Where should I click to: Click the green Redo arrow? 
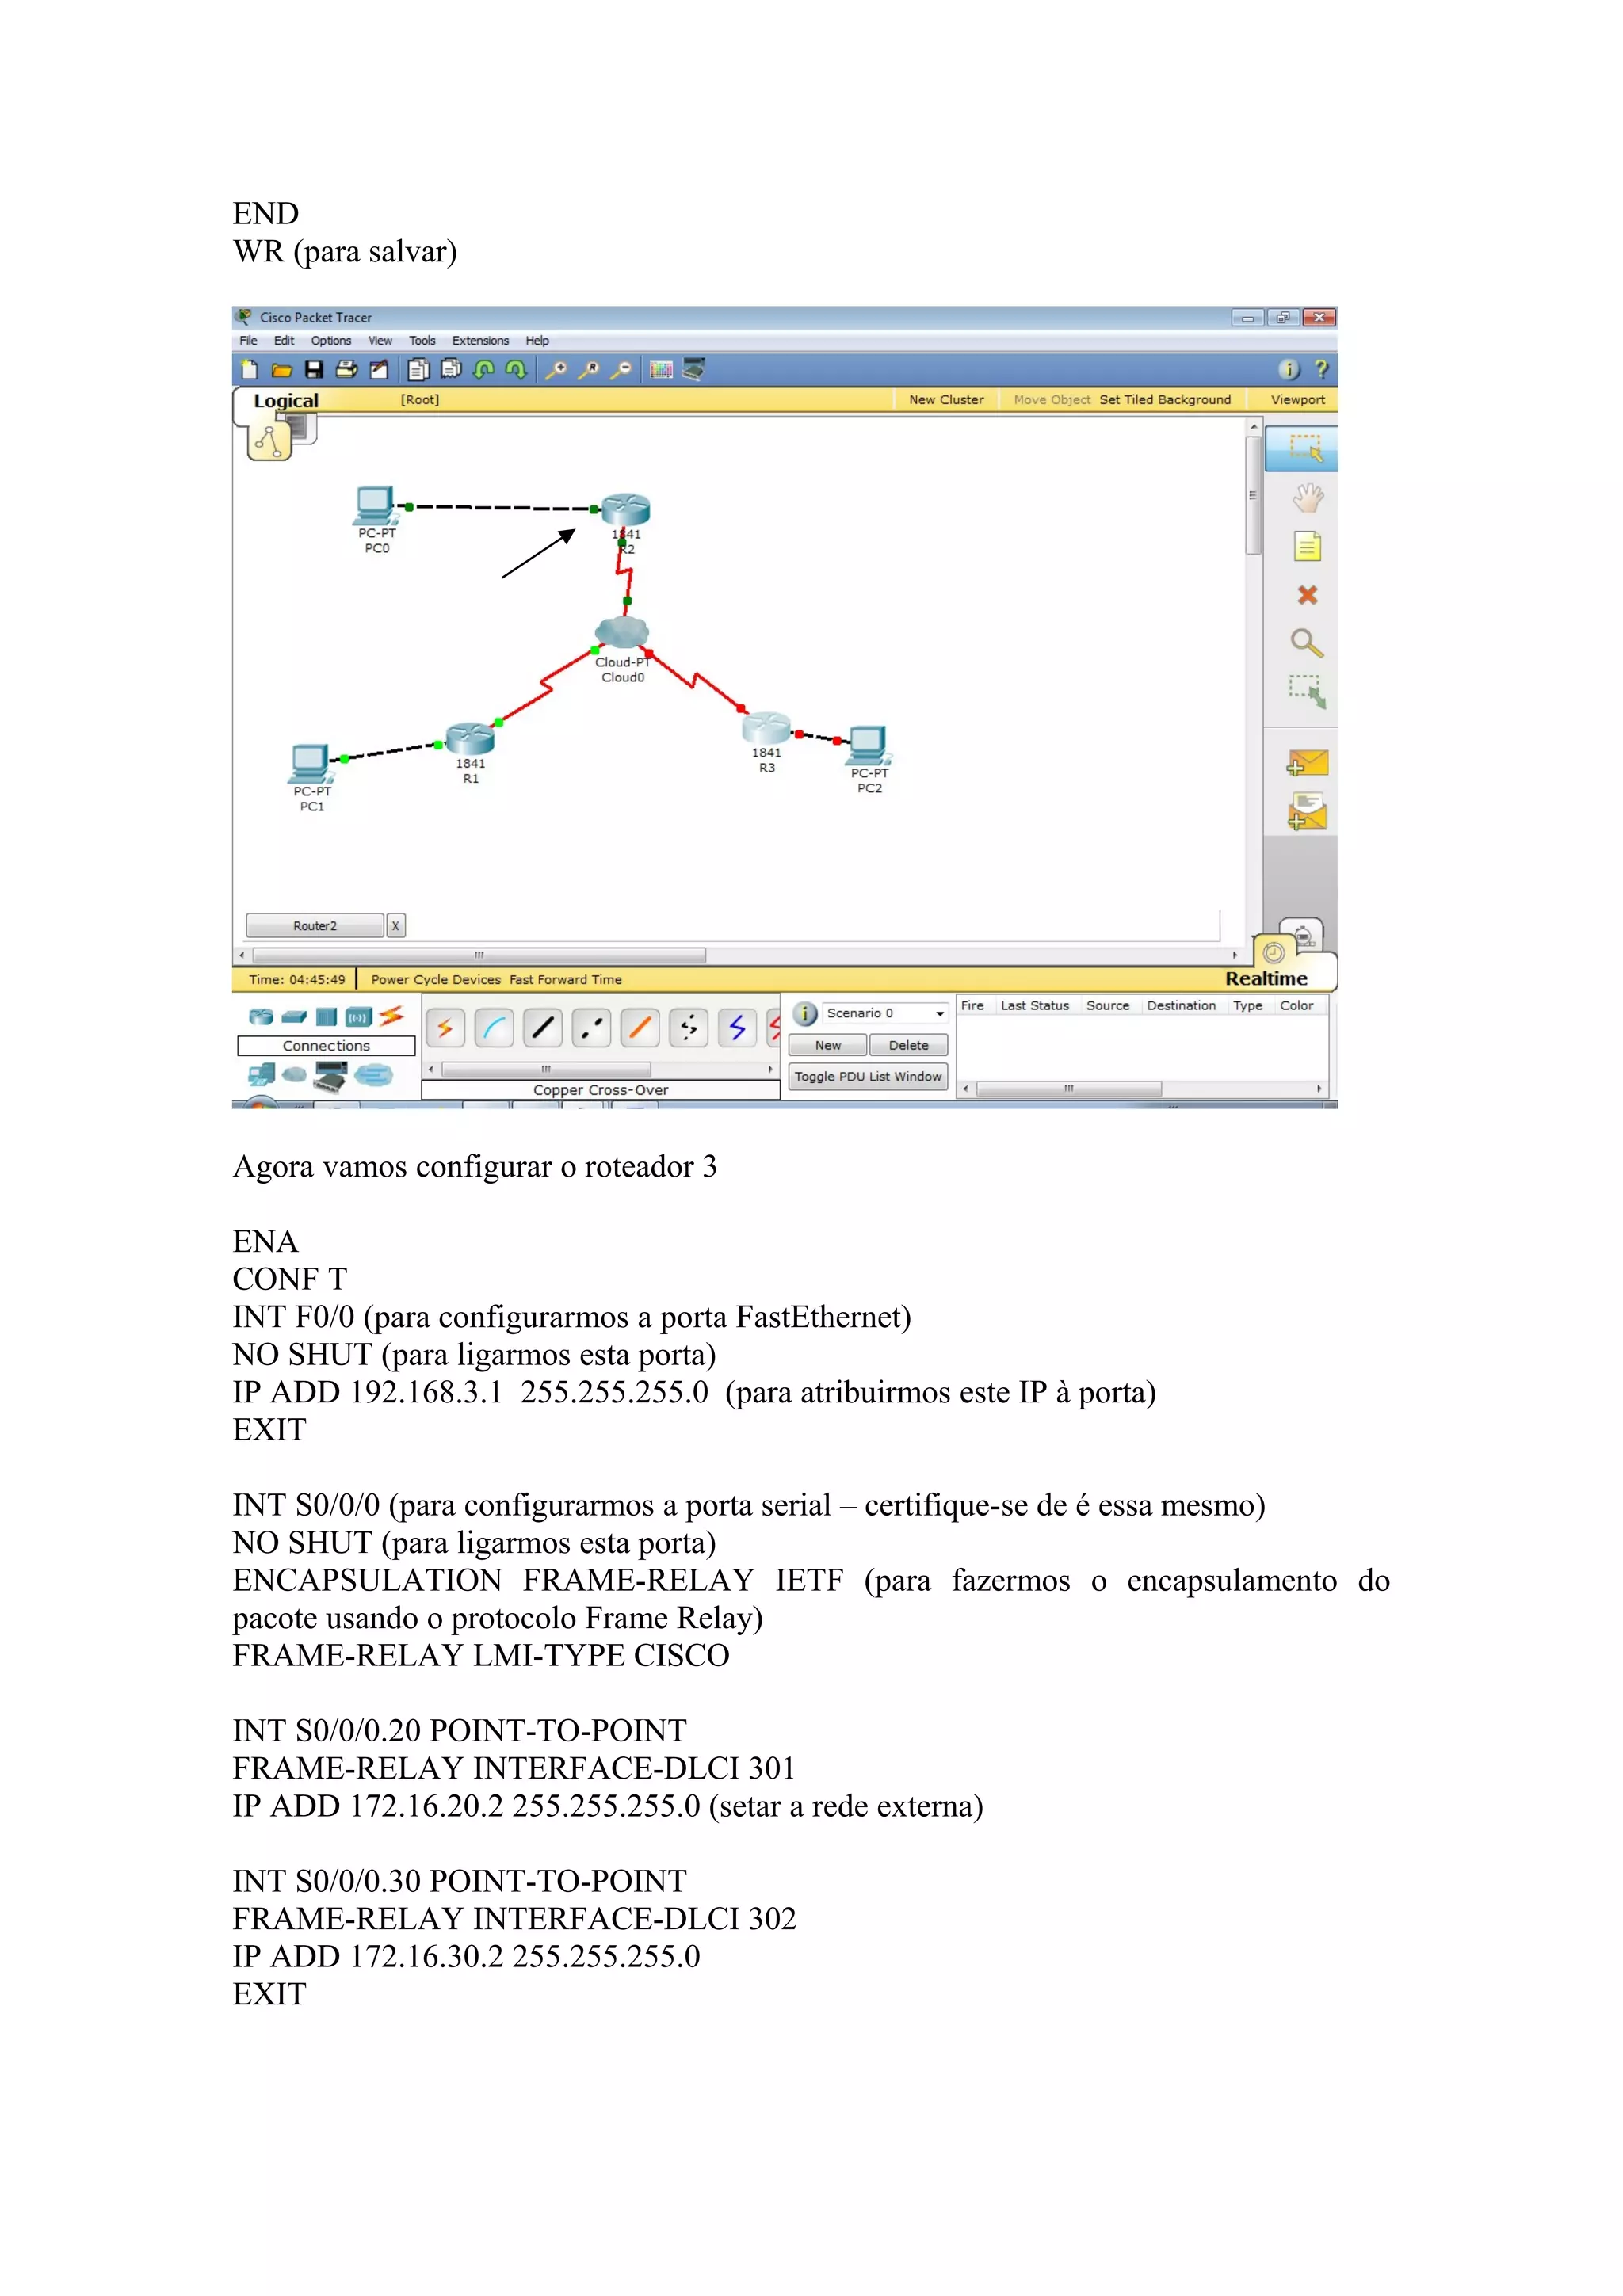coord(516,370)
